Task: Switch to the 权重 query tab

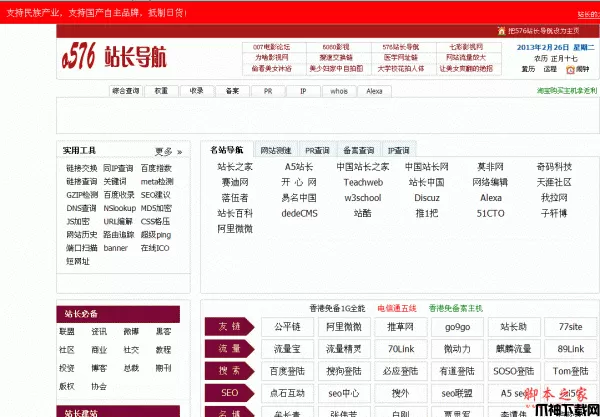Action: [x=161, y=91]
